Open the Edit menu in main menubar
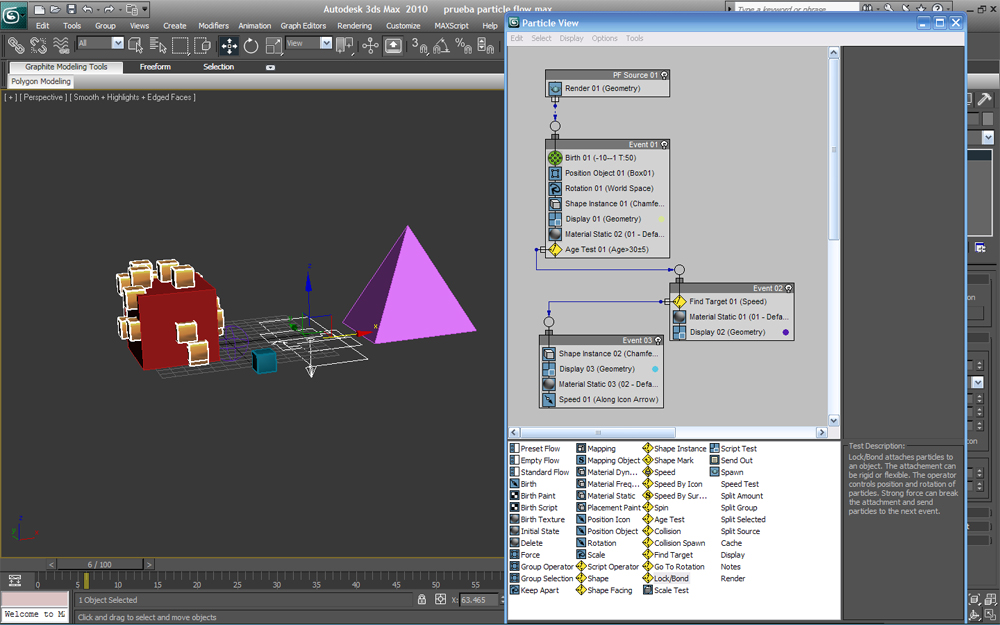 (x=43, y=26)
